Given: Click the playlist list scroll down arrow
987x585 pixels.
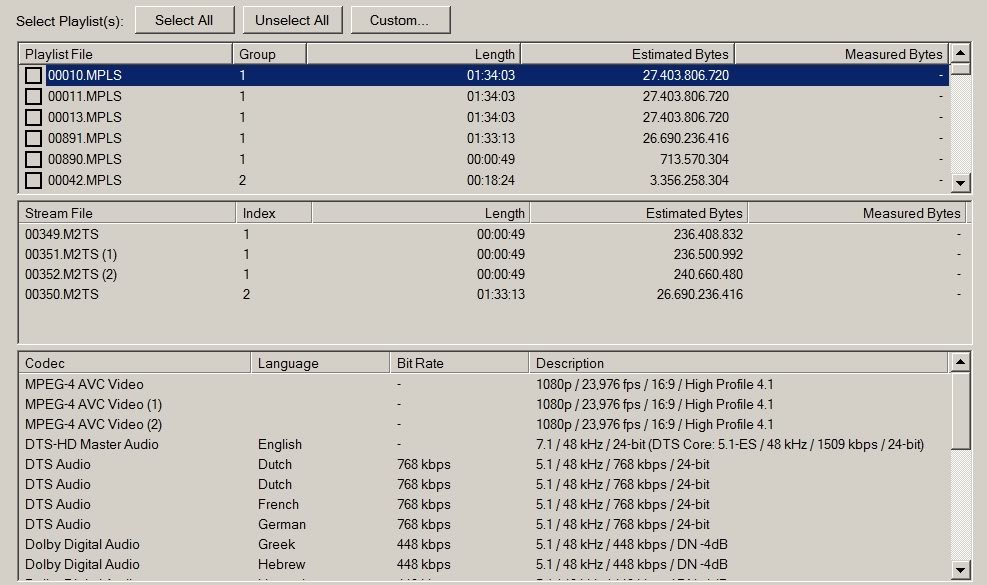Looking at the screenshot, I should 960,182.
